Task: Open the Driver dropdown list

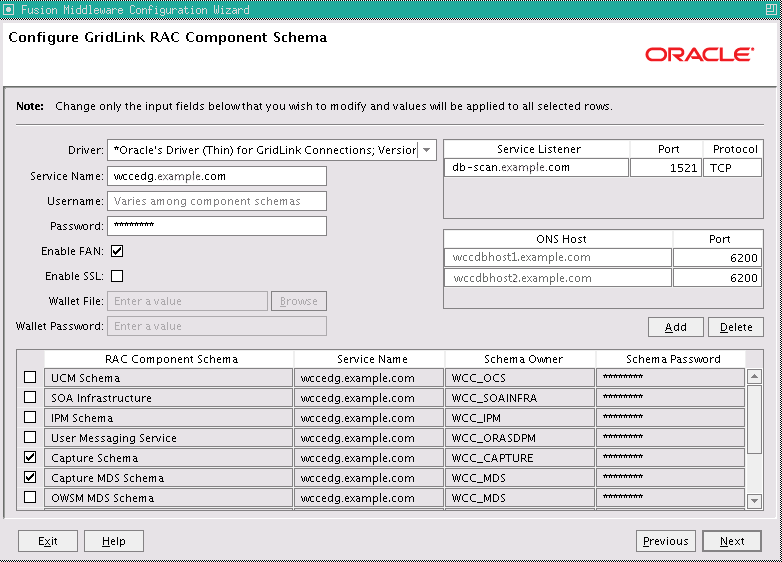Action: pos(427,150)
